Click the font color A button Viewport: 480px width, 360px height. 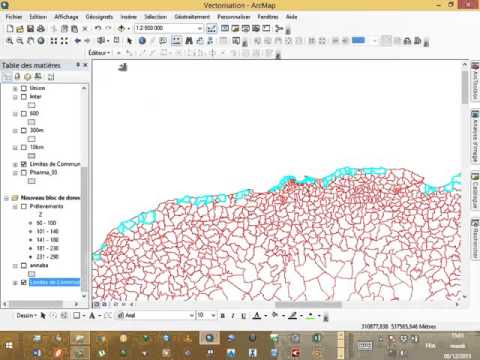257,315
